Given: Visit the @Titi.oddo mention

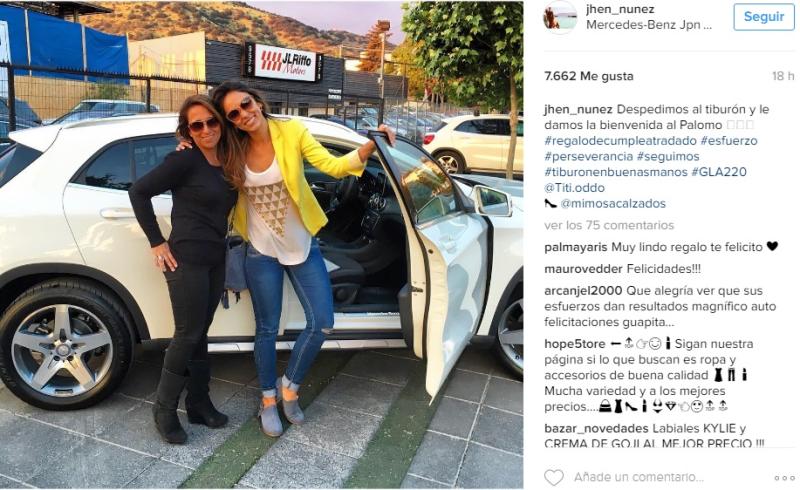Looking at the screenshot, I should (574, 188).
